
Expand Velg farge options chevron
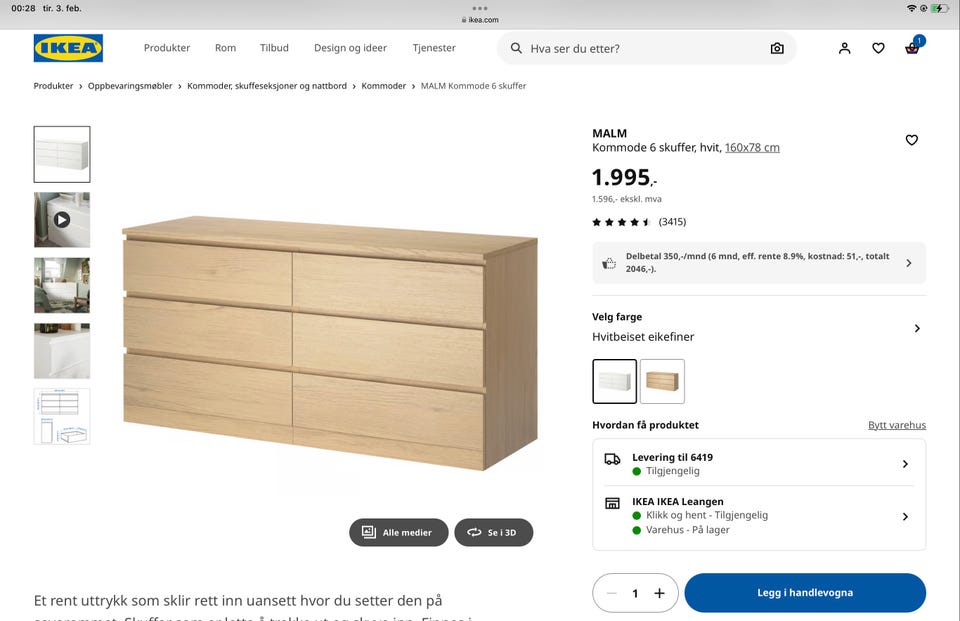tap(917, 328)
